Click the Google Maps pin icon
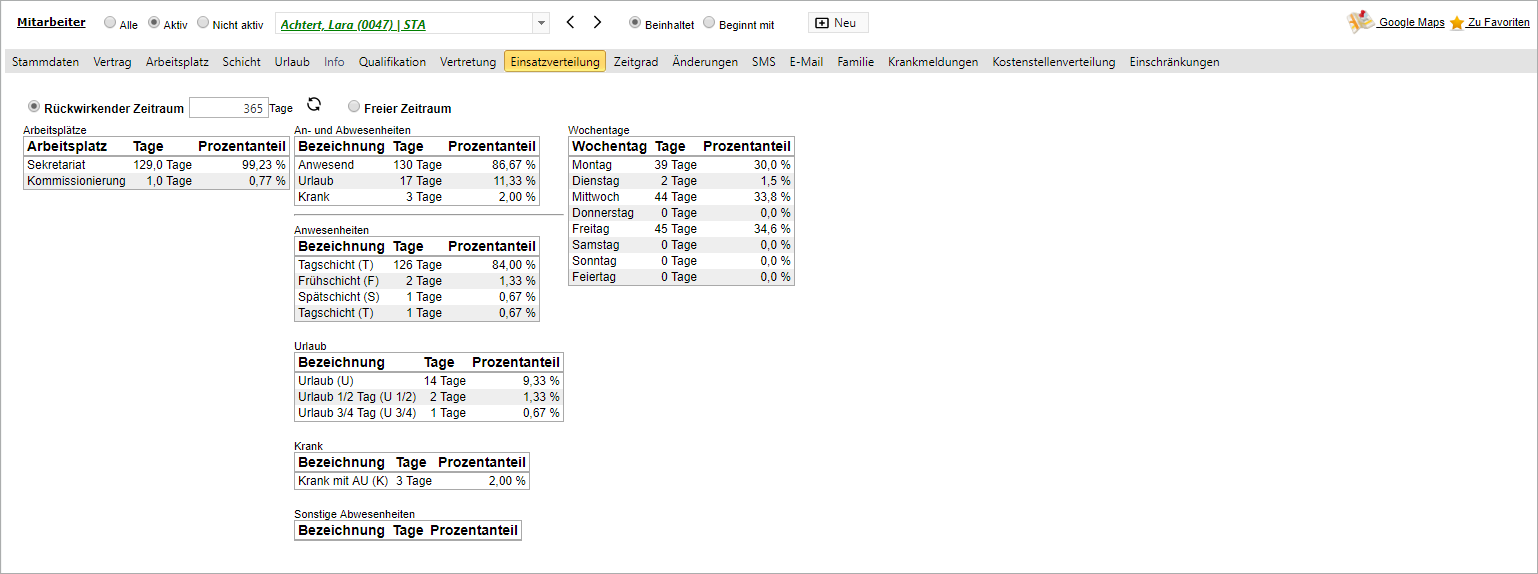1538x574 pixels. click(x=1360, y=22)
